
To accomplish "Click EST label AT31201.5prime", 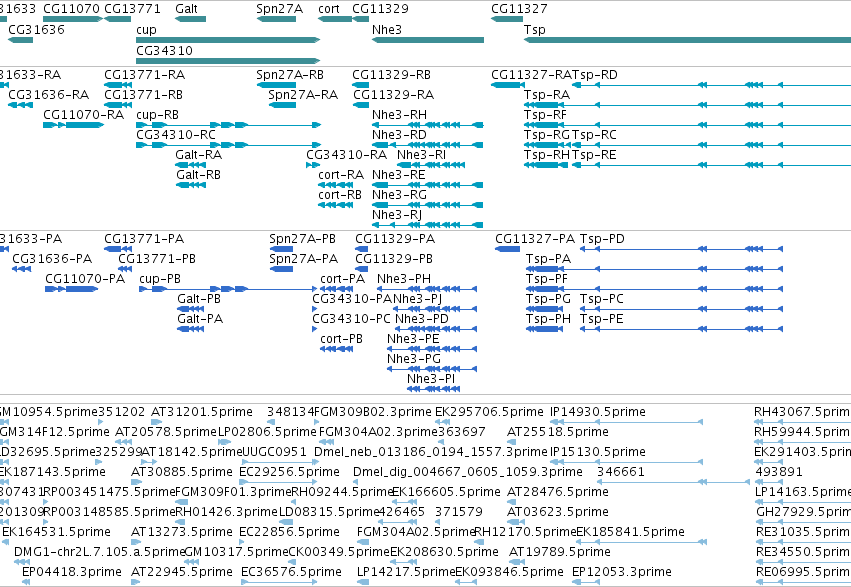I will point(202,412).
